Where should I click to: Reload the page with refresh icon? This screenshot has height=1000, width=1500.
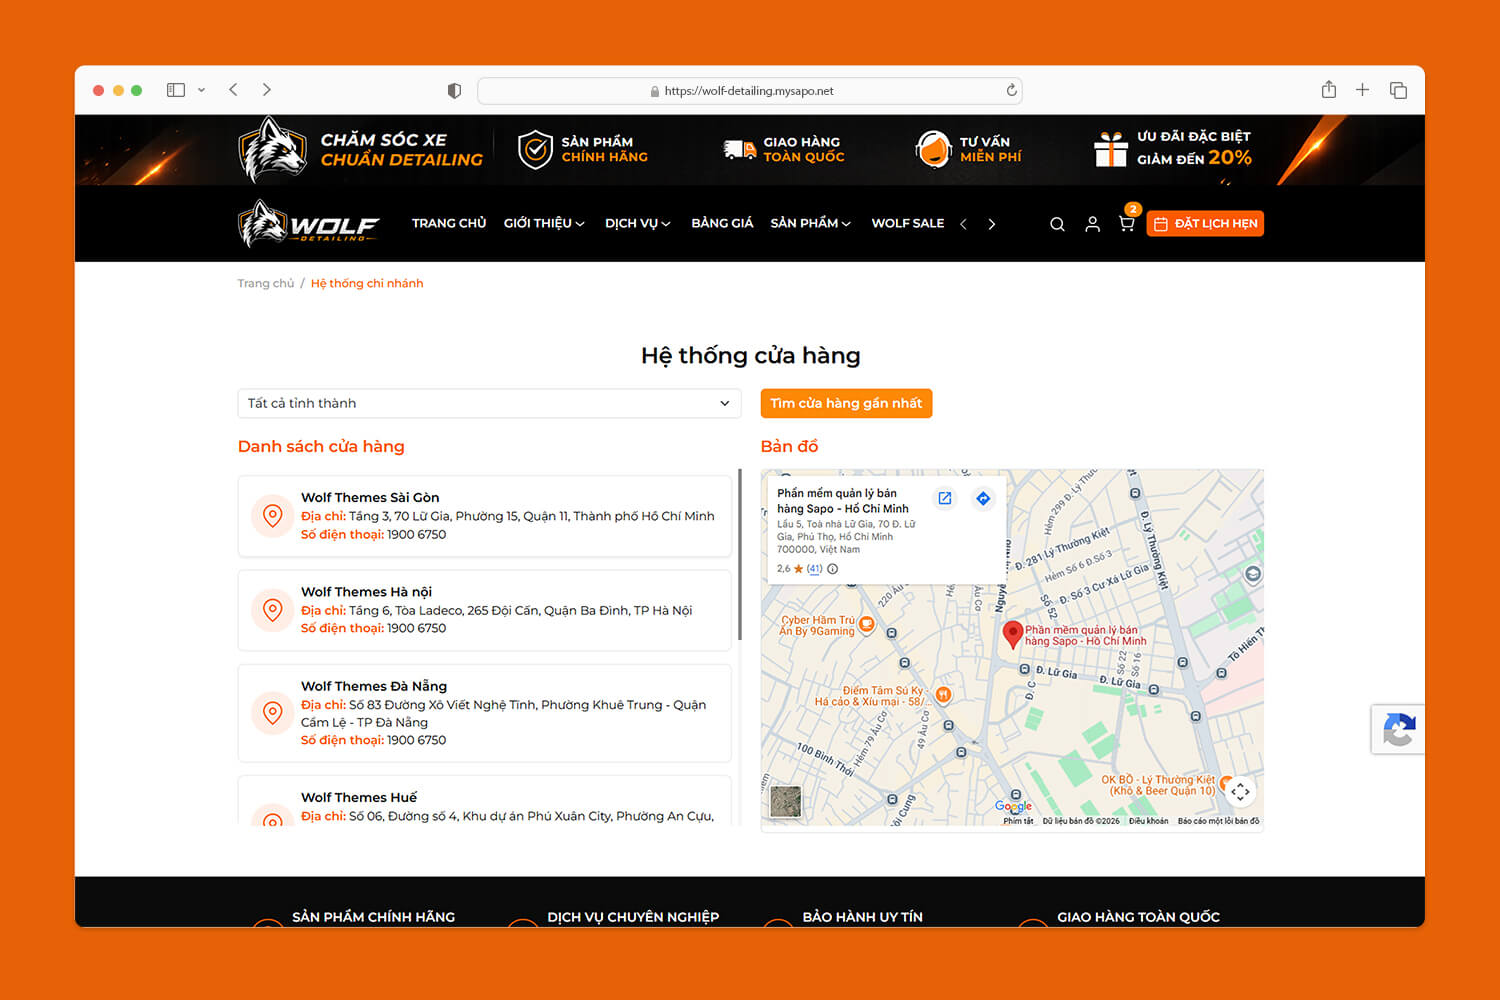(1011, 90)
